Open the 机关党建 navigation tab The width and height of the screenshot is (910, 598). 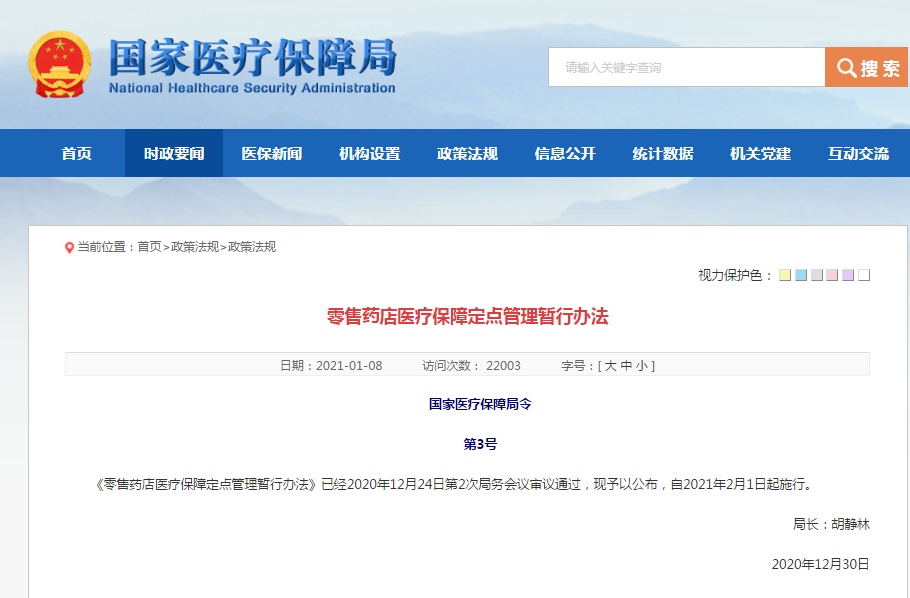pos(760,153)
